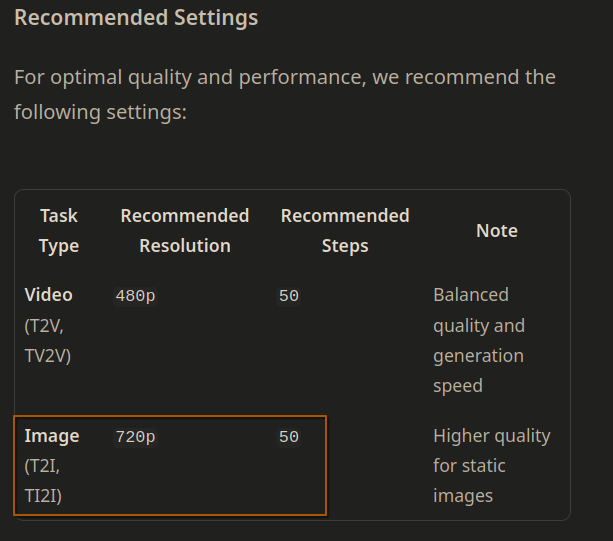The width and height of the screenshot is (613, 541).
Task: Click the TV2V text under Video
Action: [48, 356]
